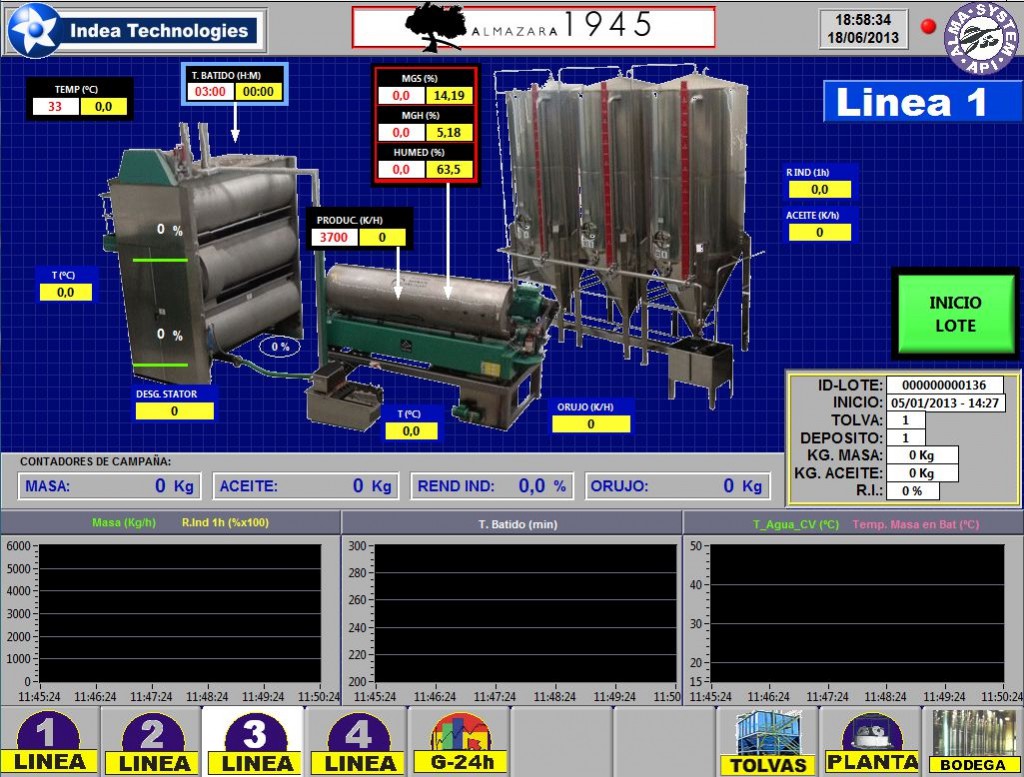Screen dimensions: 1024x777
Task: Click the decanter T (ºC) value below machine
Action: (x=411, y=431)
